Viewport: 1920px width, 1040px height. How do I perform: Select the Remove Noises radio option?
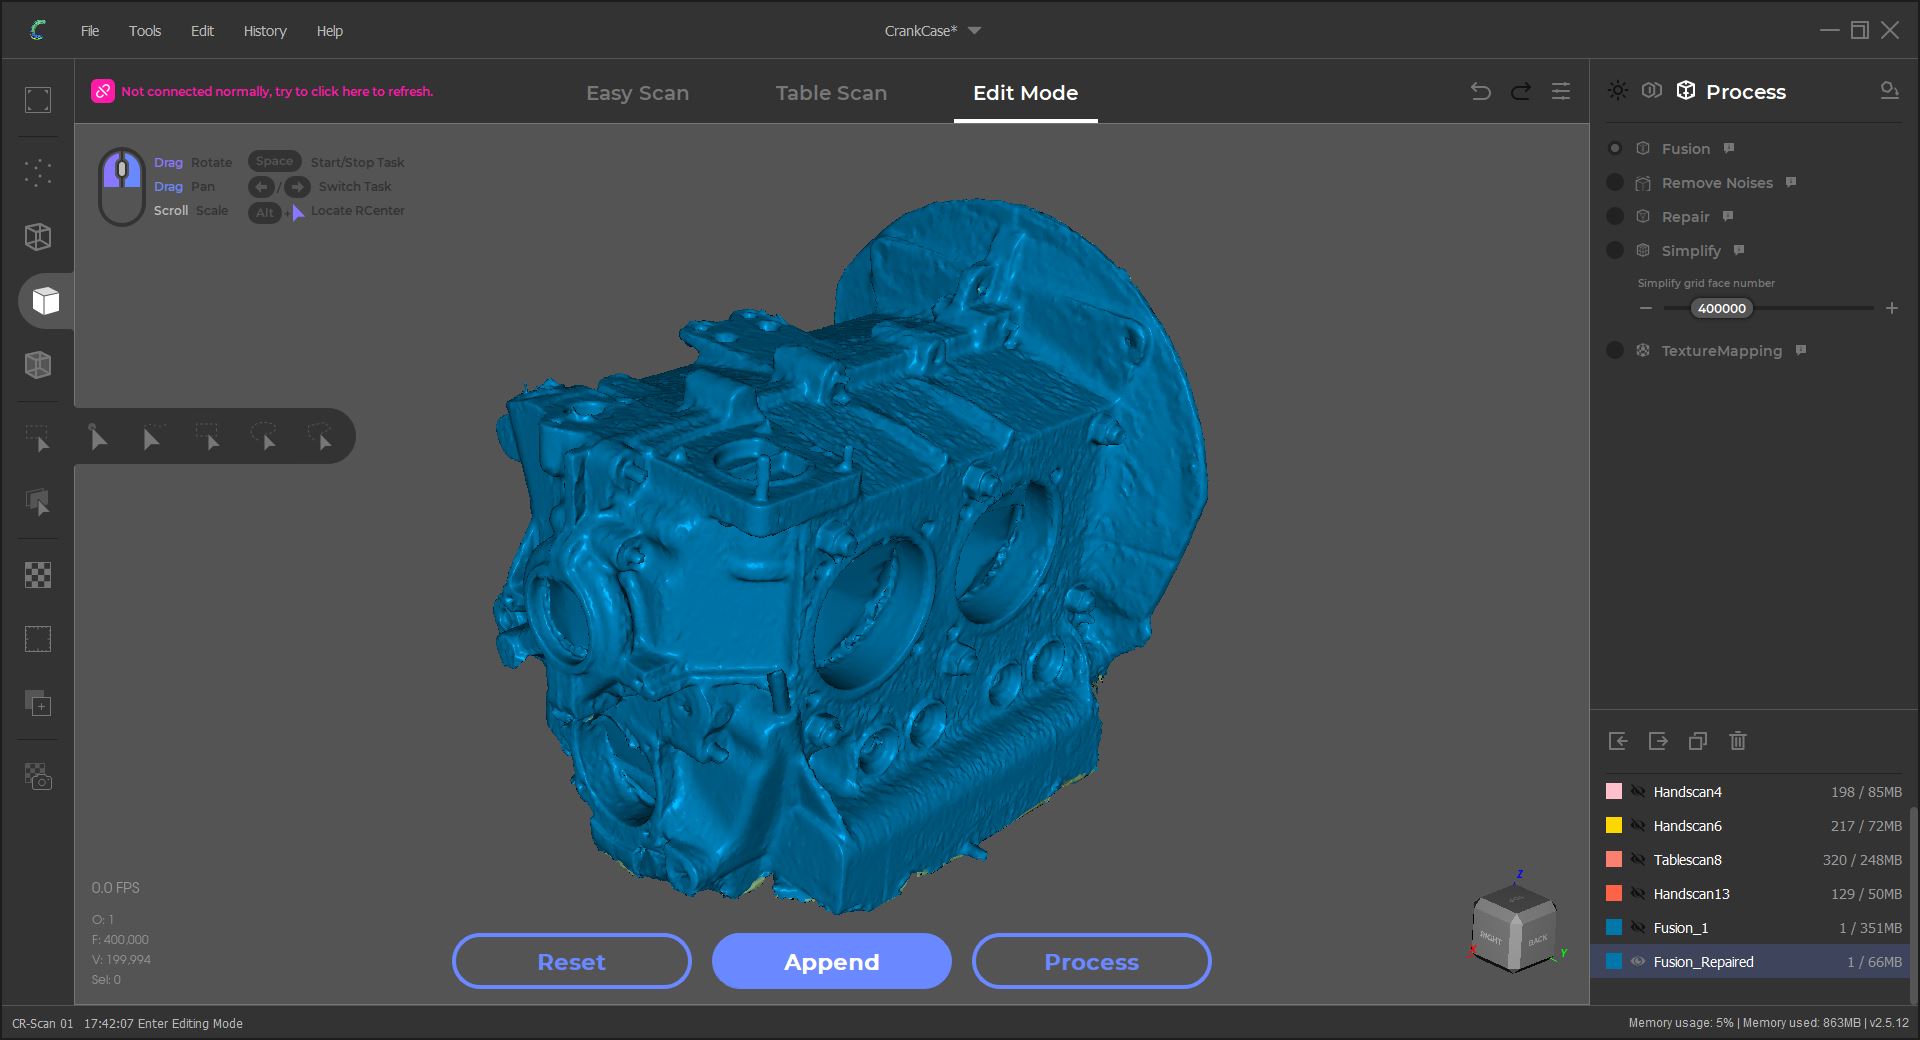tap(1615, 182)
